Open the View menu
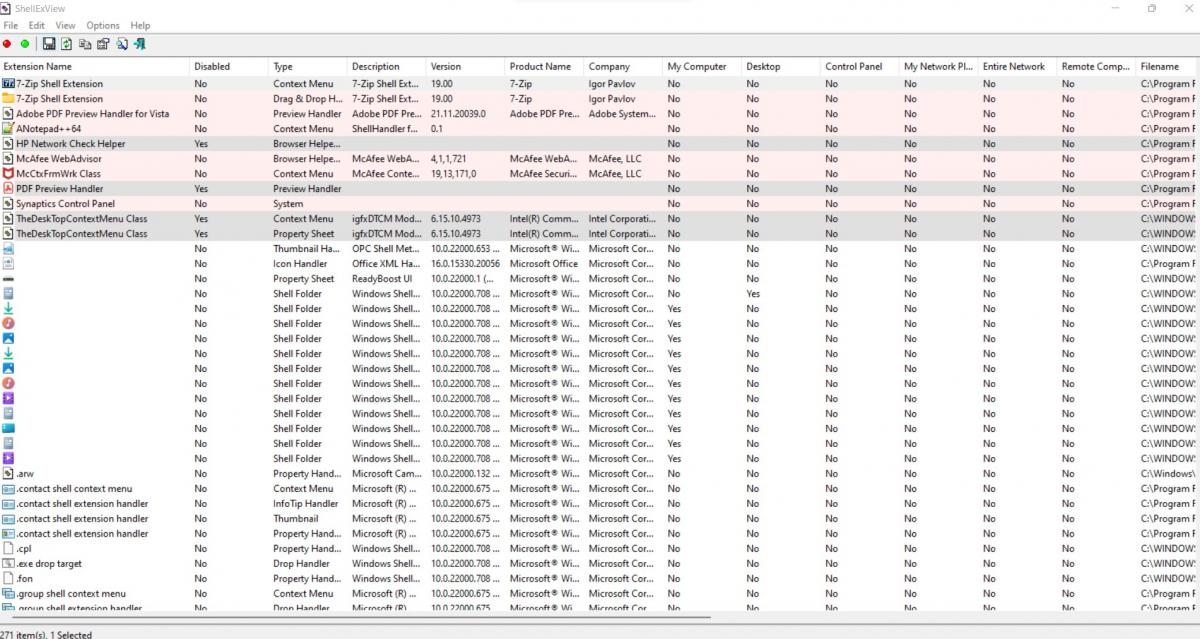 (x=66, y=25)
